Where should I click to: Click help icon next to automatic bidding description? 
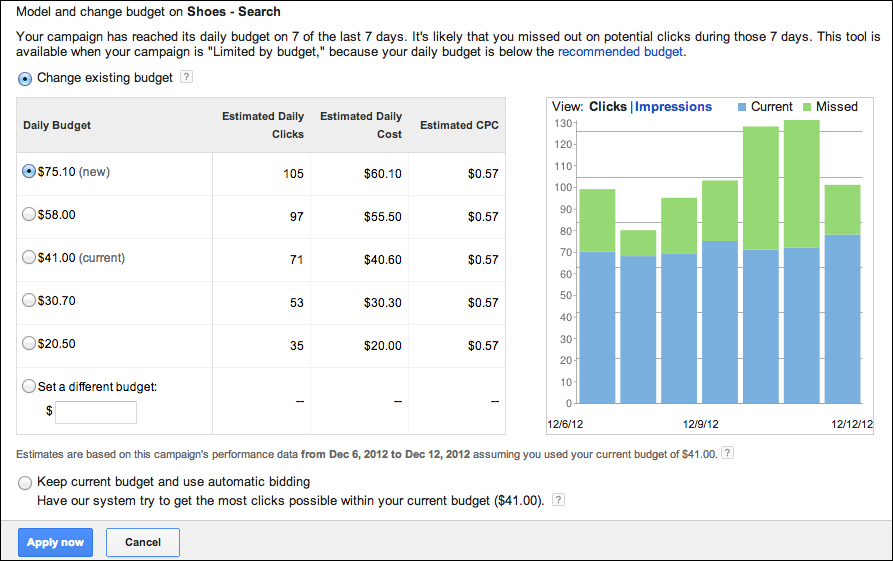[x=558, y=500]
